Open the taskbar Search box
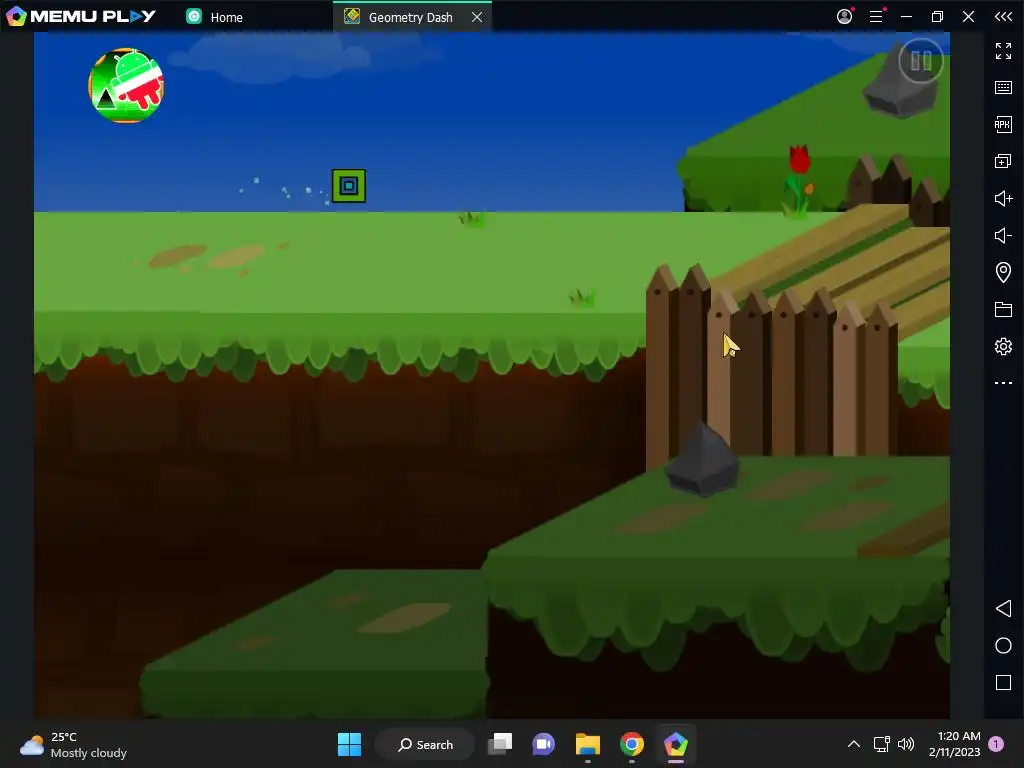Screen dimensions: 1024x768 (424, 744)
